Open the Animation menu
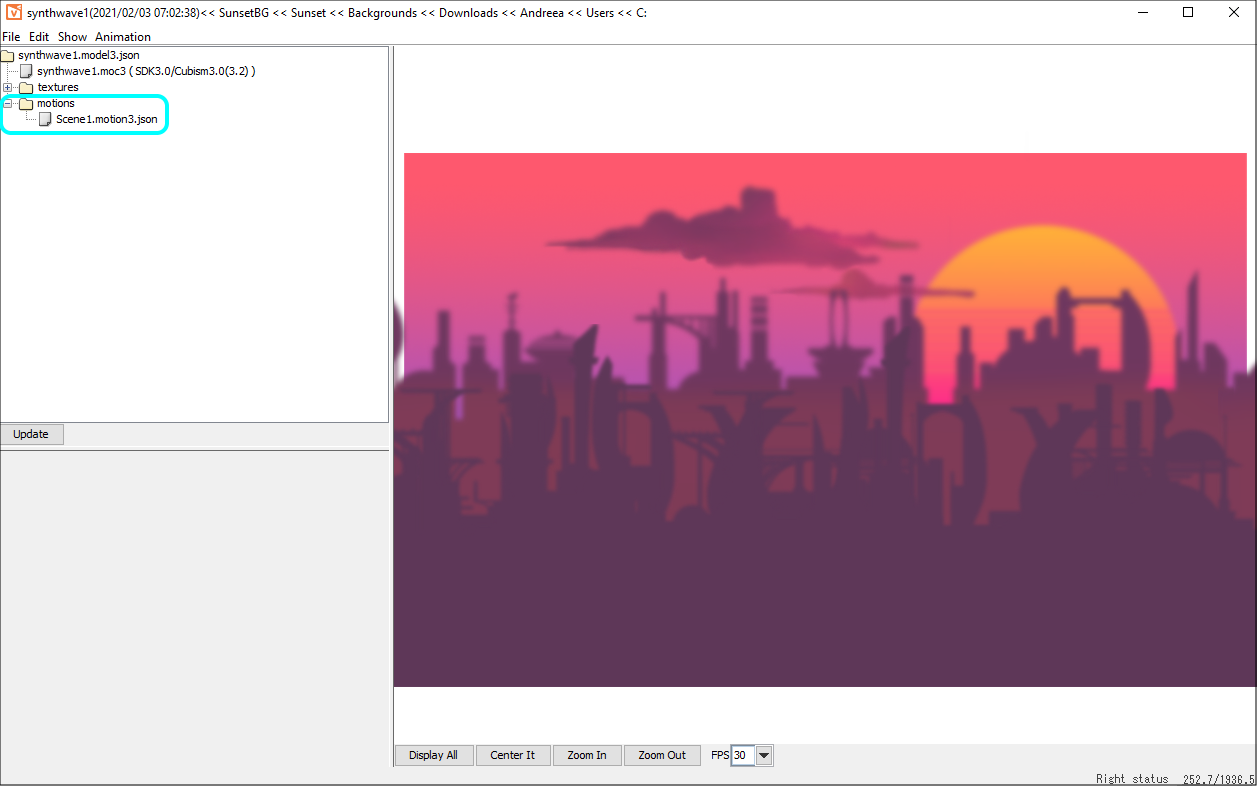The image size is (1257, 786). click(123, 37)
